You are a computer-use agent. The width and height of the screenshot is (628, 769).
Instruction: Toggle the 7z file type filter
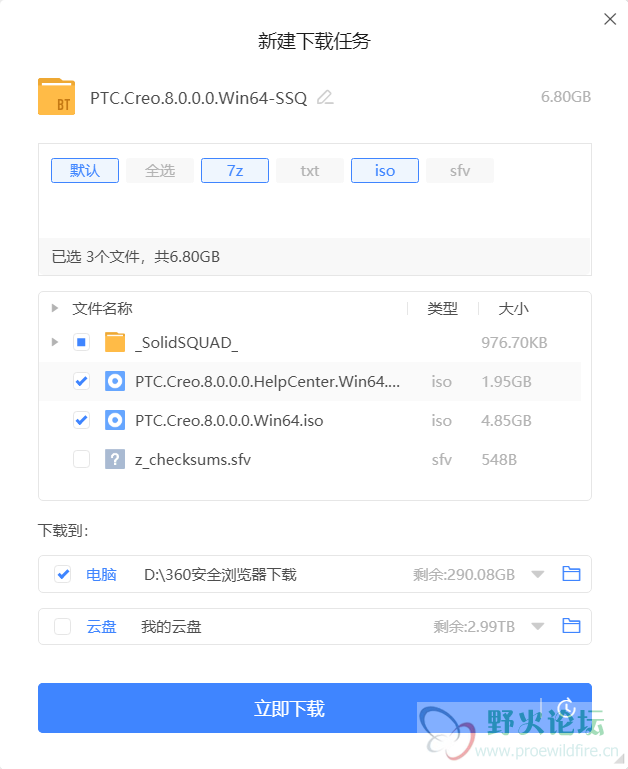tap(235, 171)
